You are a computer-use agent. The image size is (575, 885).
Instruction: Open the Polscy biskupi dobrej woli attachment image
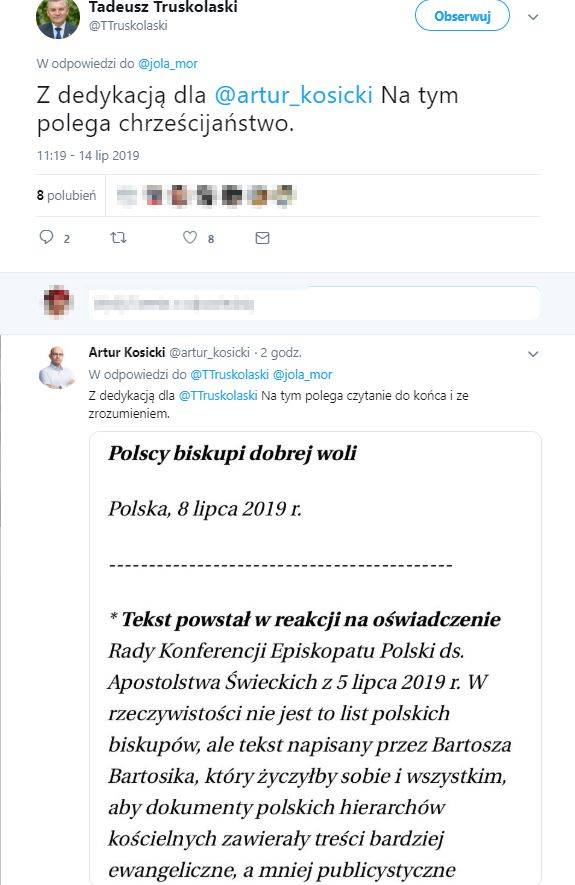(315, 658)
